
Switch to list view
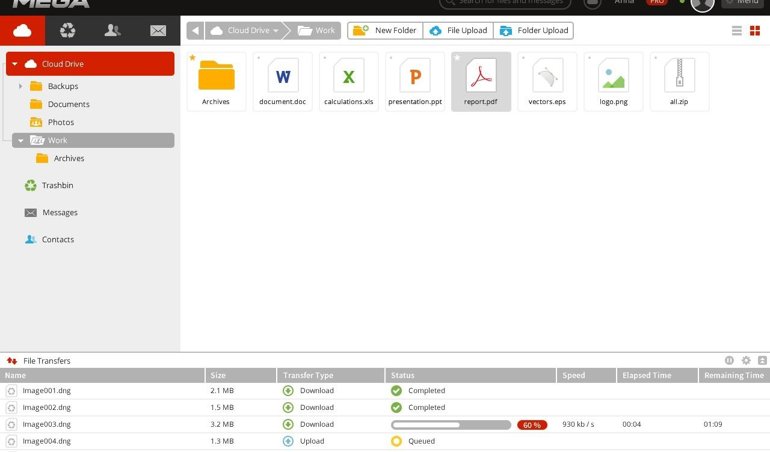[x=737, y=31]
